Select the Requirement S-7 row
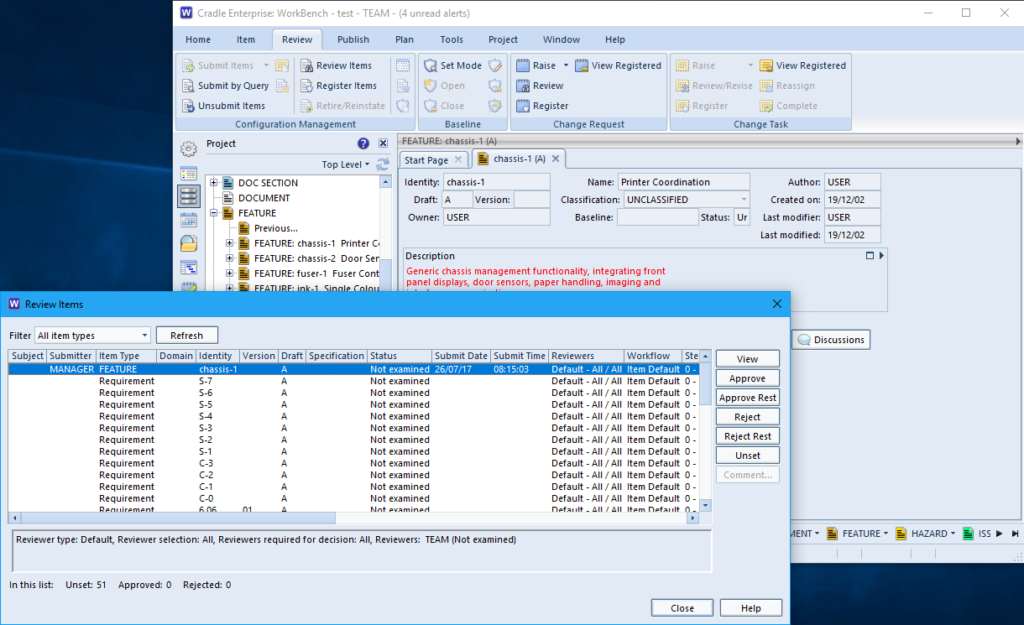The width and height of the screenshot is (1024, 625). [x=353, y=381]
